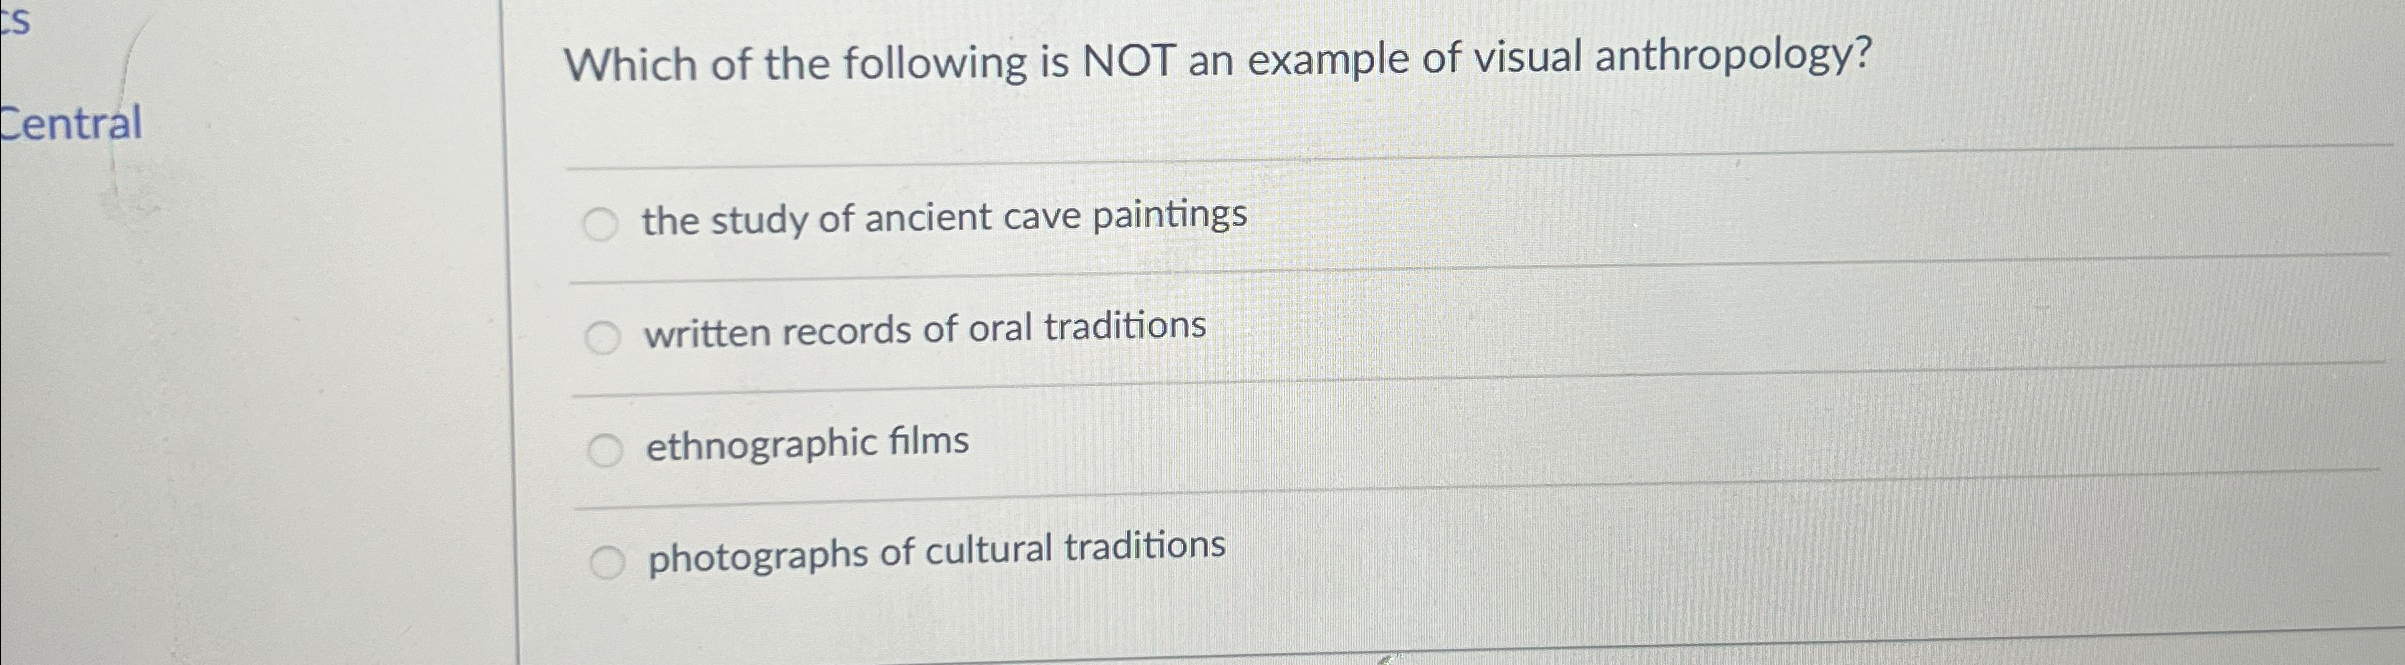This screenshot has width=2405, height=665.
Task: Open the Central link in the sidebar
Action: (68, 124)
